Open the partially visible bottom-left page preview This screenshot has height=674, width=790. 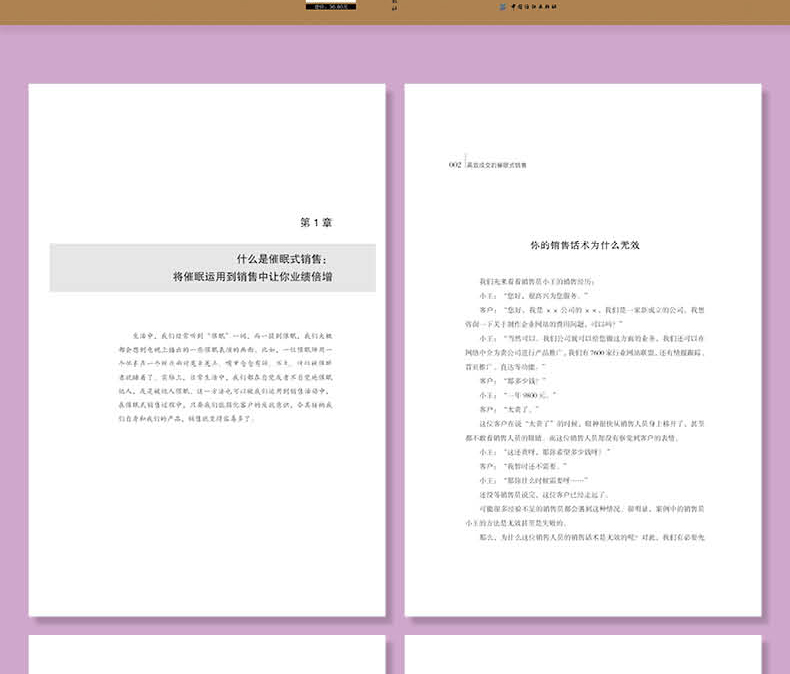(x=207, y=655)
